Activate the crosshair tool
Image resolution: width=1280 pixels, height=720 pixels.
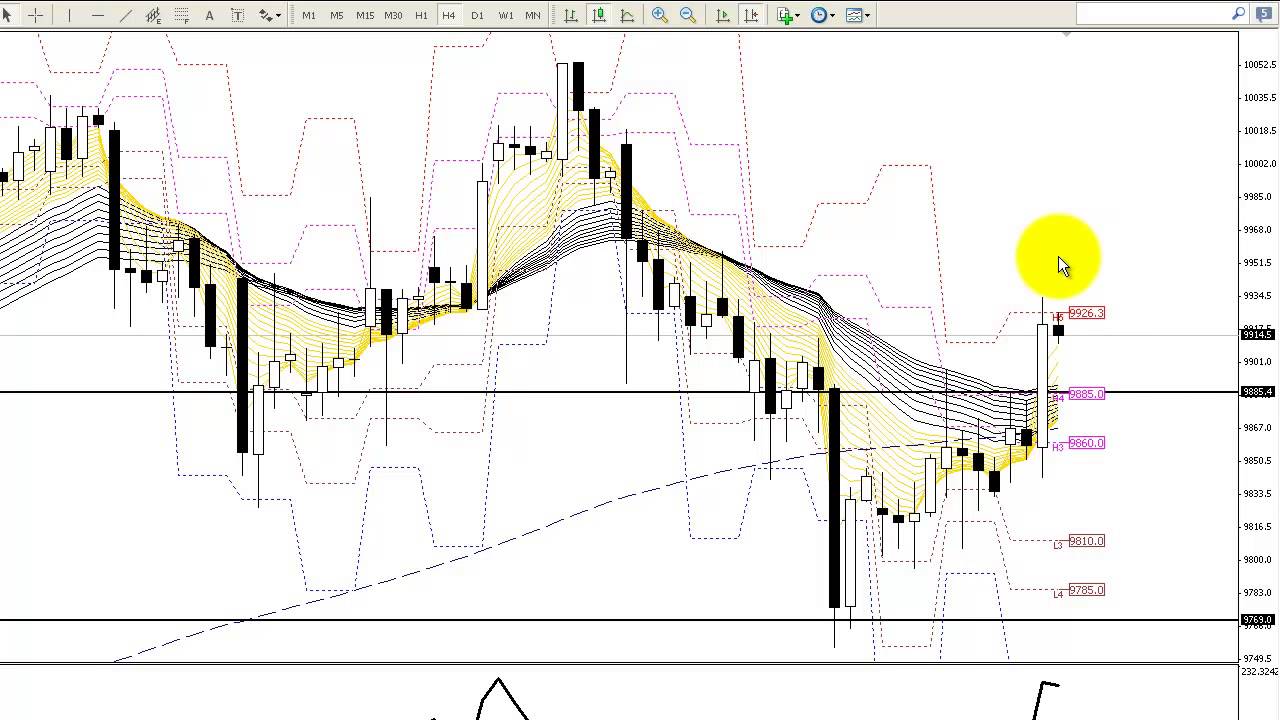click(x=35, y=15)
